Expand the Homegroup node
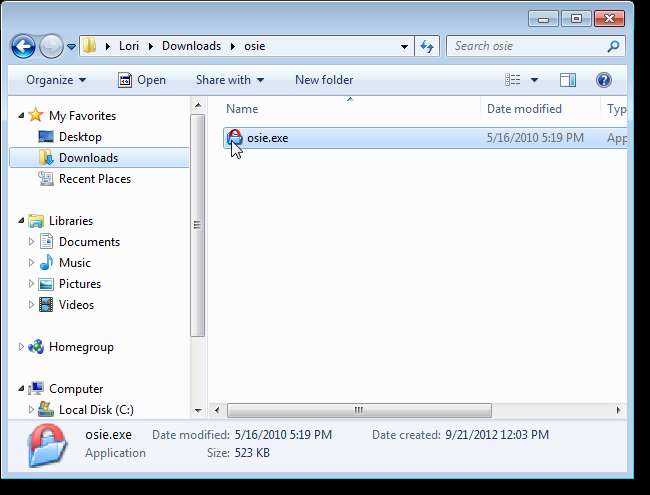Viewport: 650px width, 495px height. [x=21, y=347]
